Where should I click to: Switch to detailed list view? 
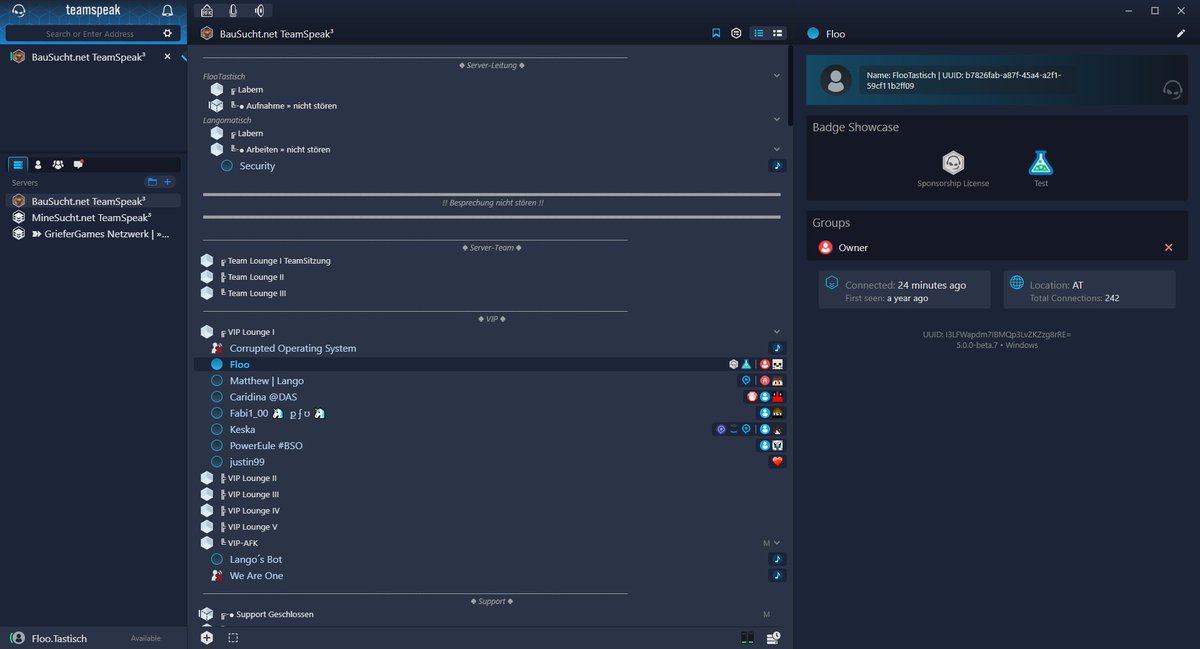(778, 33)
